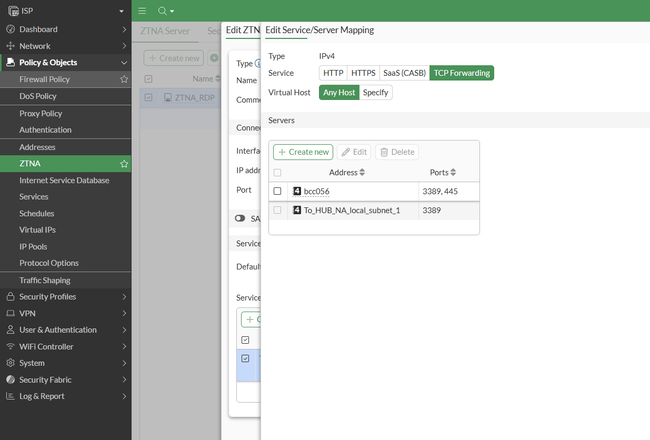The height and width of the screenshot is (440, 650).
Task: Toggle ZTNA_RDP row checkbox in background list
Action: point(148,97)
